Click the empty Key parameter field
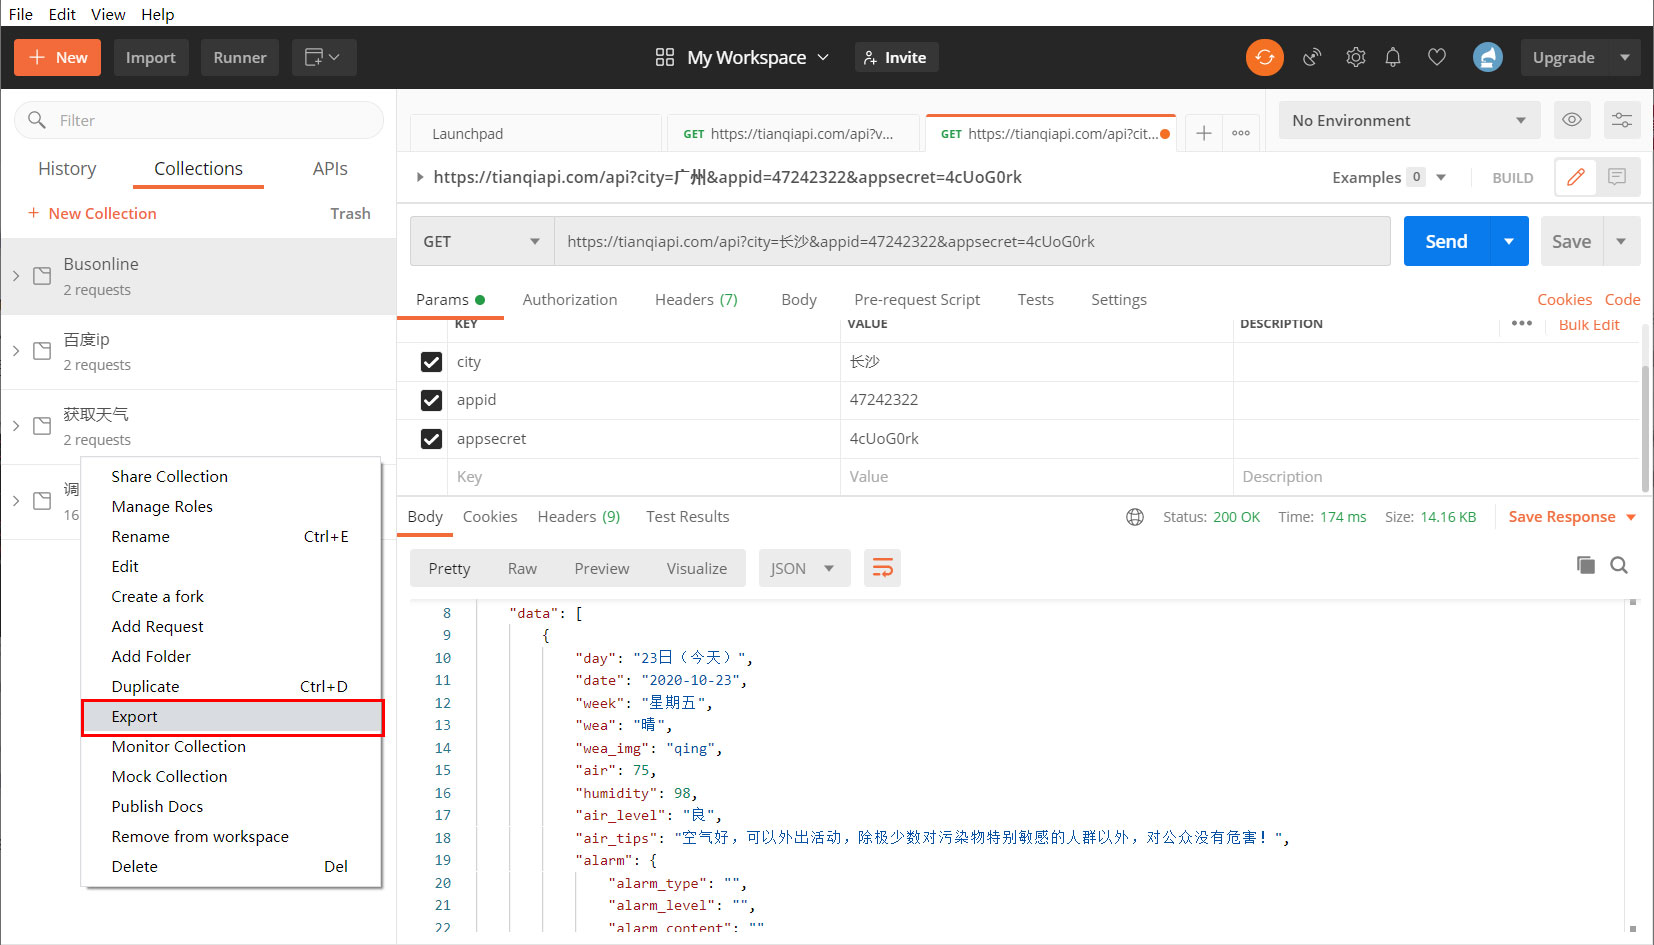The height and width of the screenshot is (945, 1654). [x=643, y=477]
